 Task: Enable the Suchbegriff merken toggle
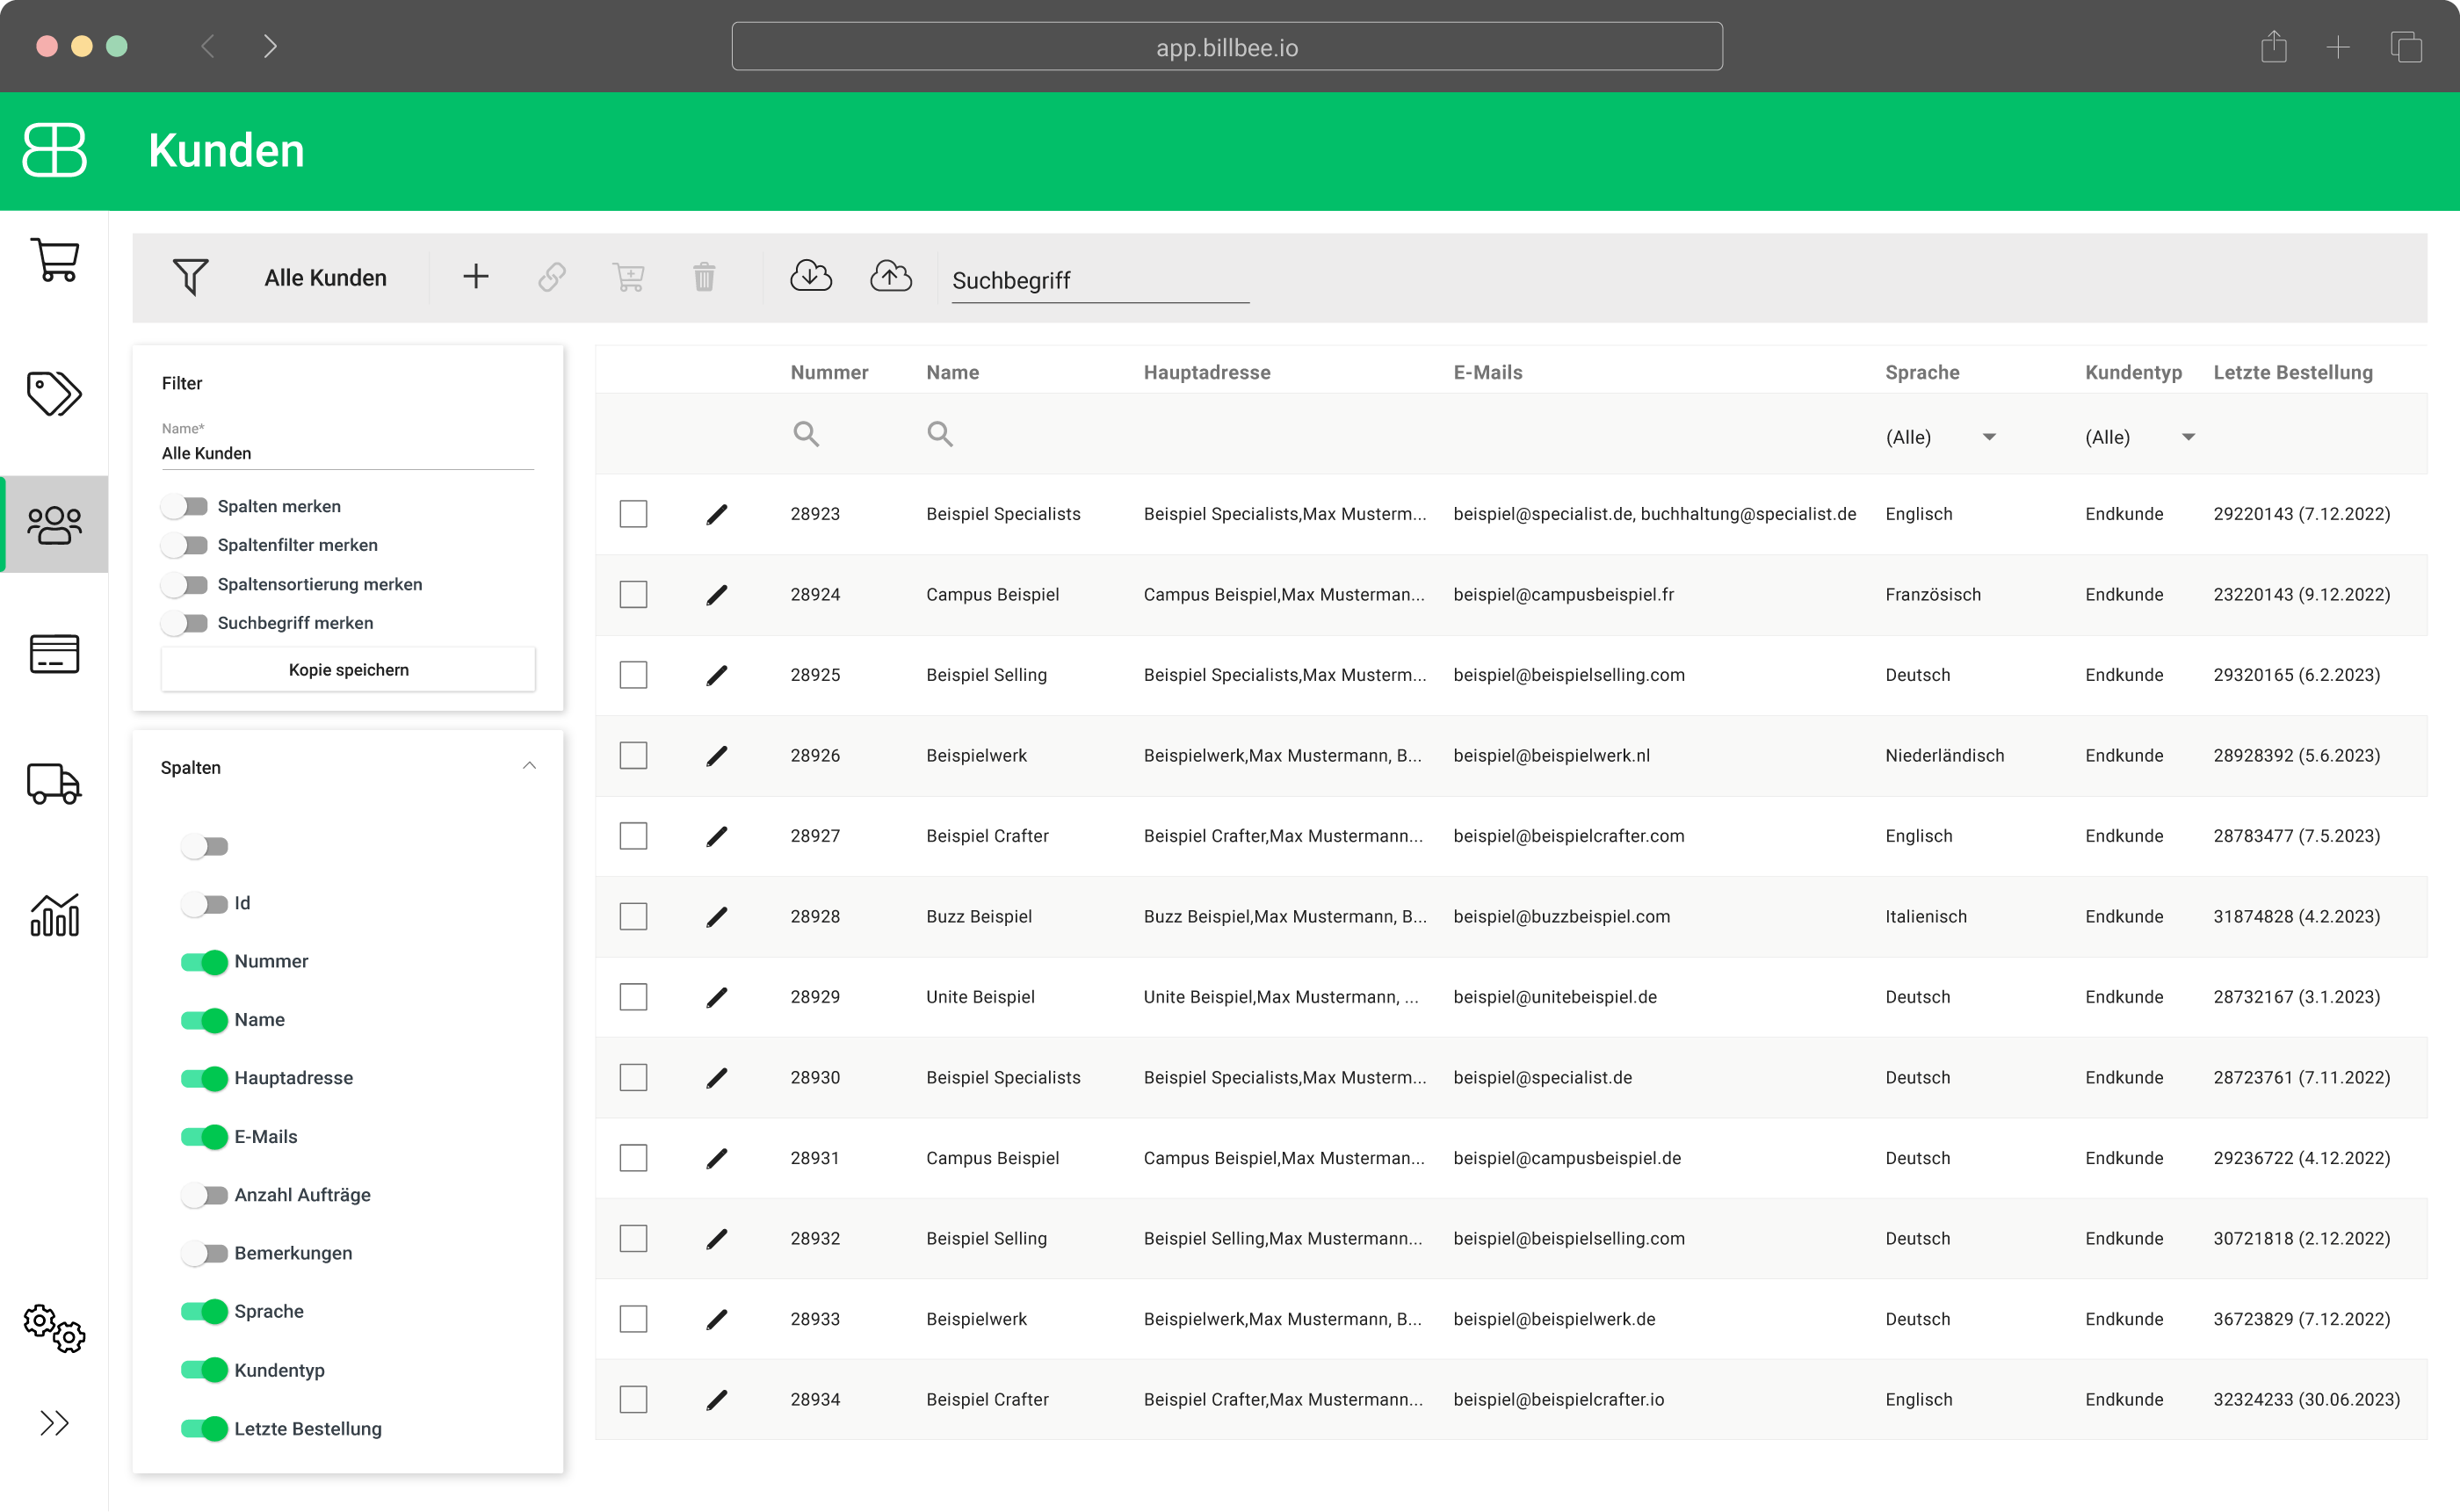click(x=185, y=623)
